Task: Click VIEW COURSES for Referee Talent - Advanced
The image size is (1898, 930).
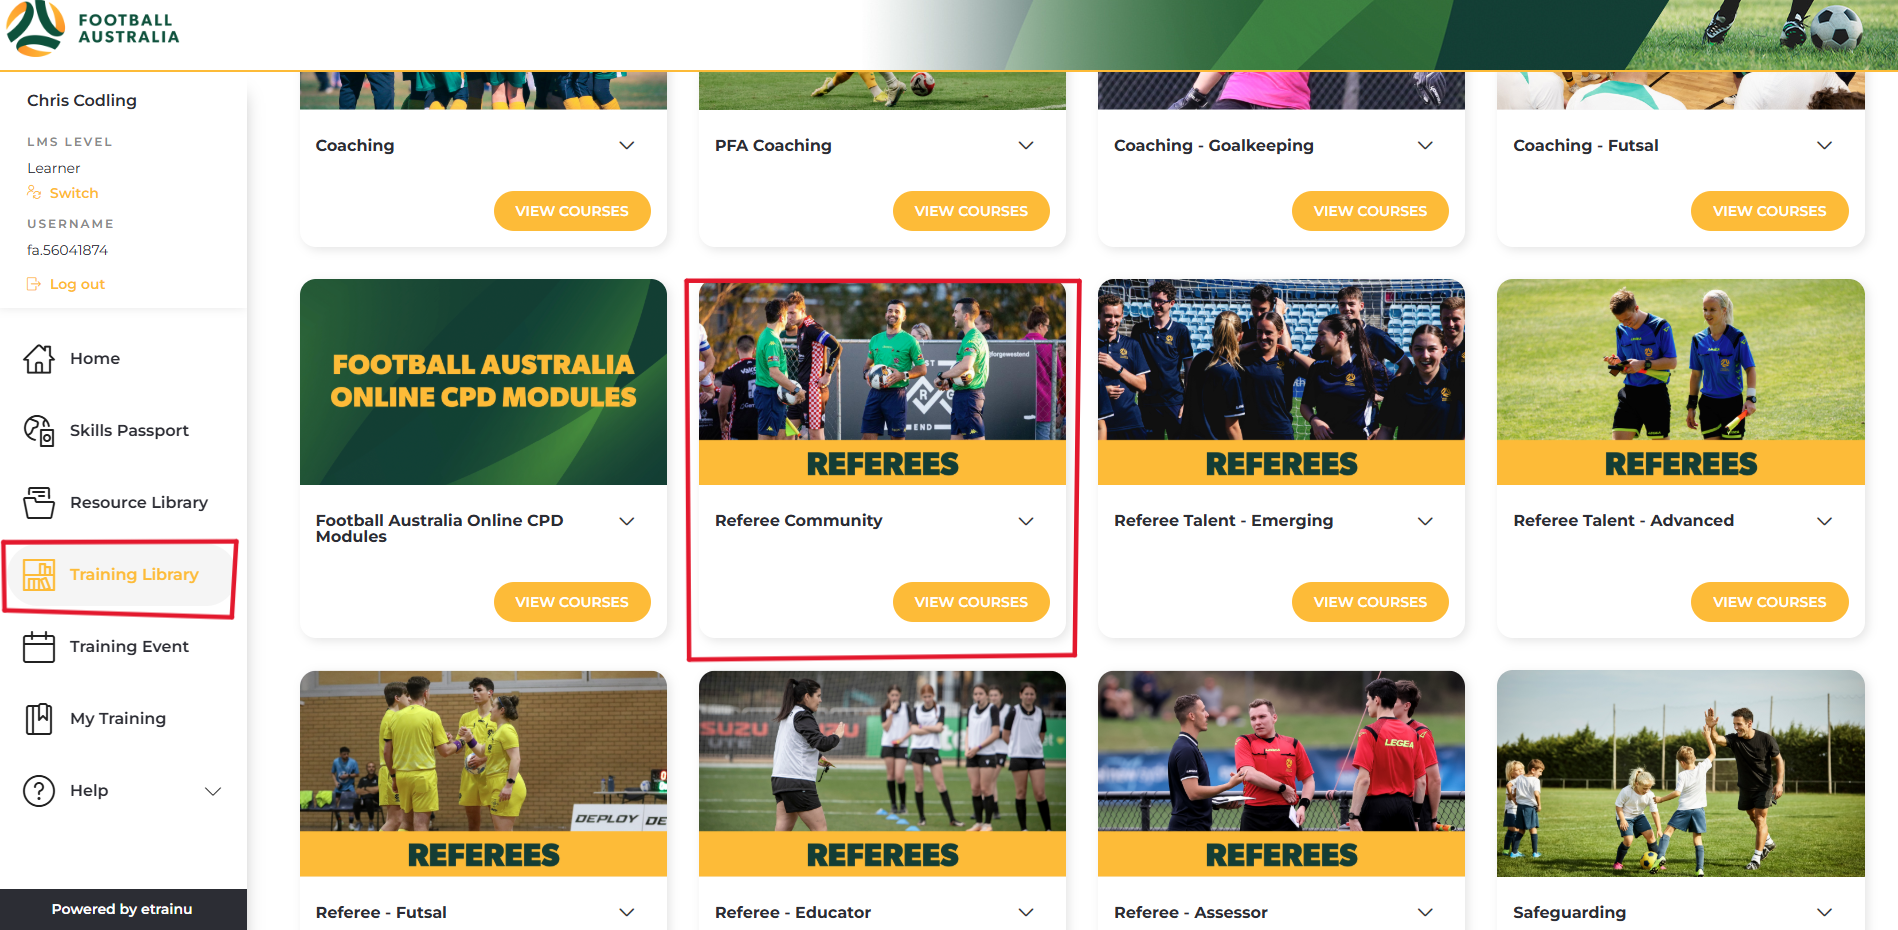Action: coord(1769,601)
